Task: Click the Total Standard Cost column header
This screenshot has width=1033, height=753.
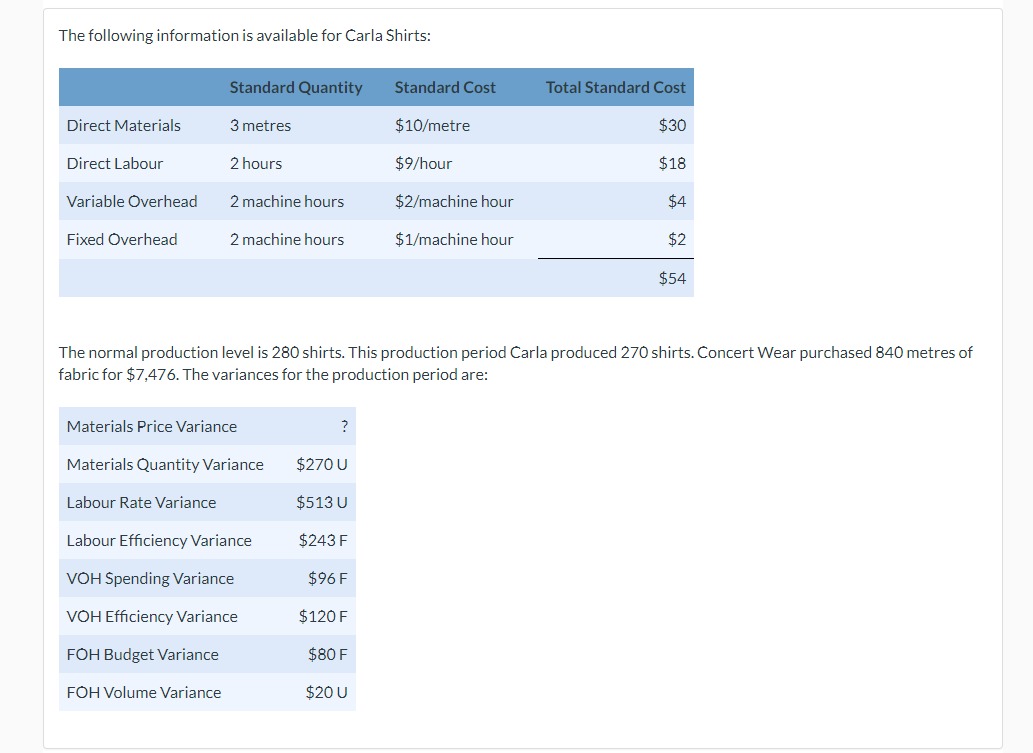Action: (614, 87)
